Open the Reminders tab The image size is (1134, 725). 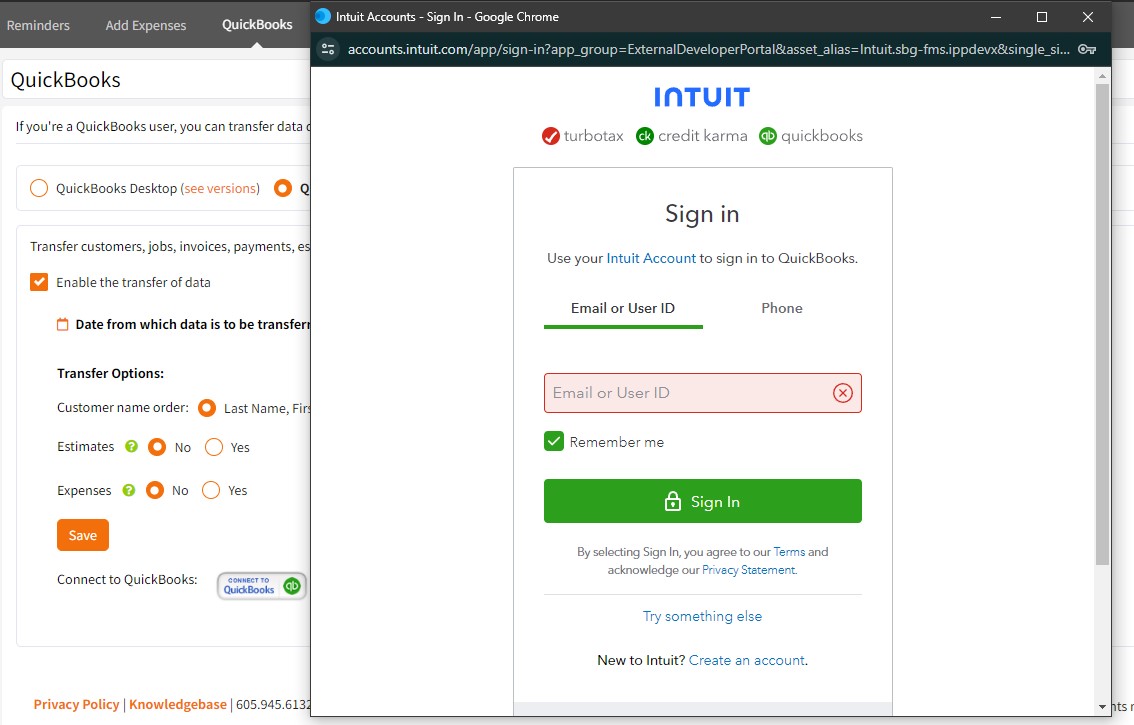coord(38,25)
